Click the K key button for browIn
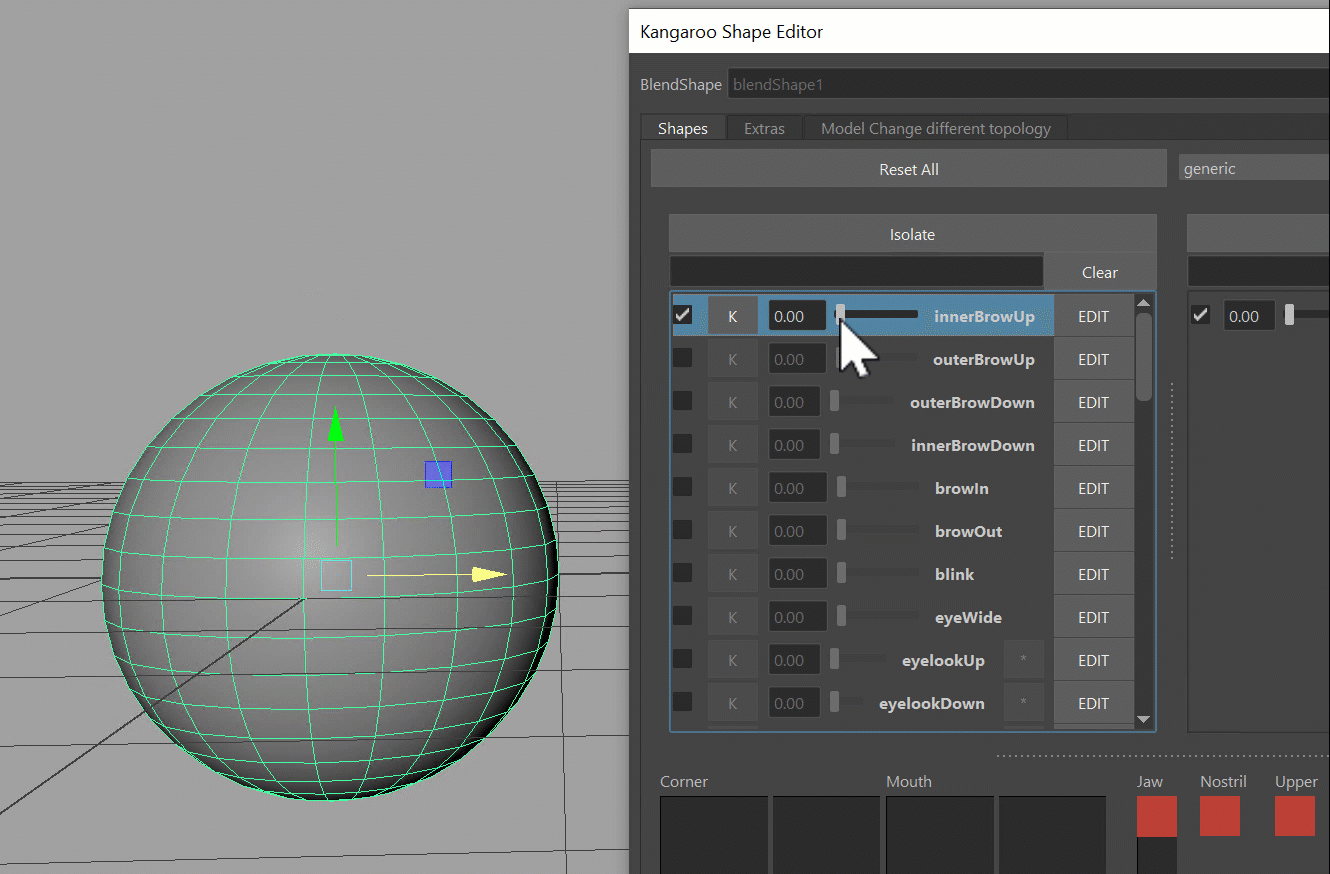The height and width of the screenshot is (874, 1330). pos(732,488)
